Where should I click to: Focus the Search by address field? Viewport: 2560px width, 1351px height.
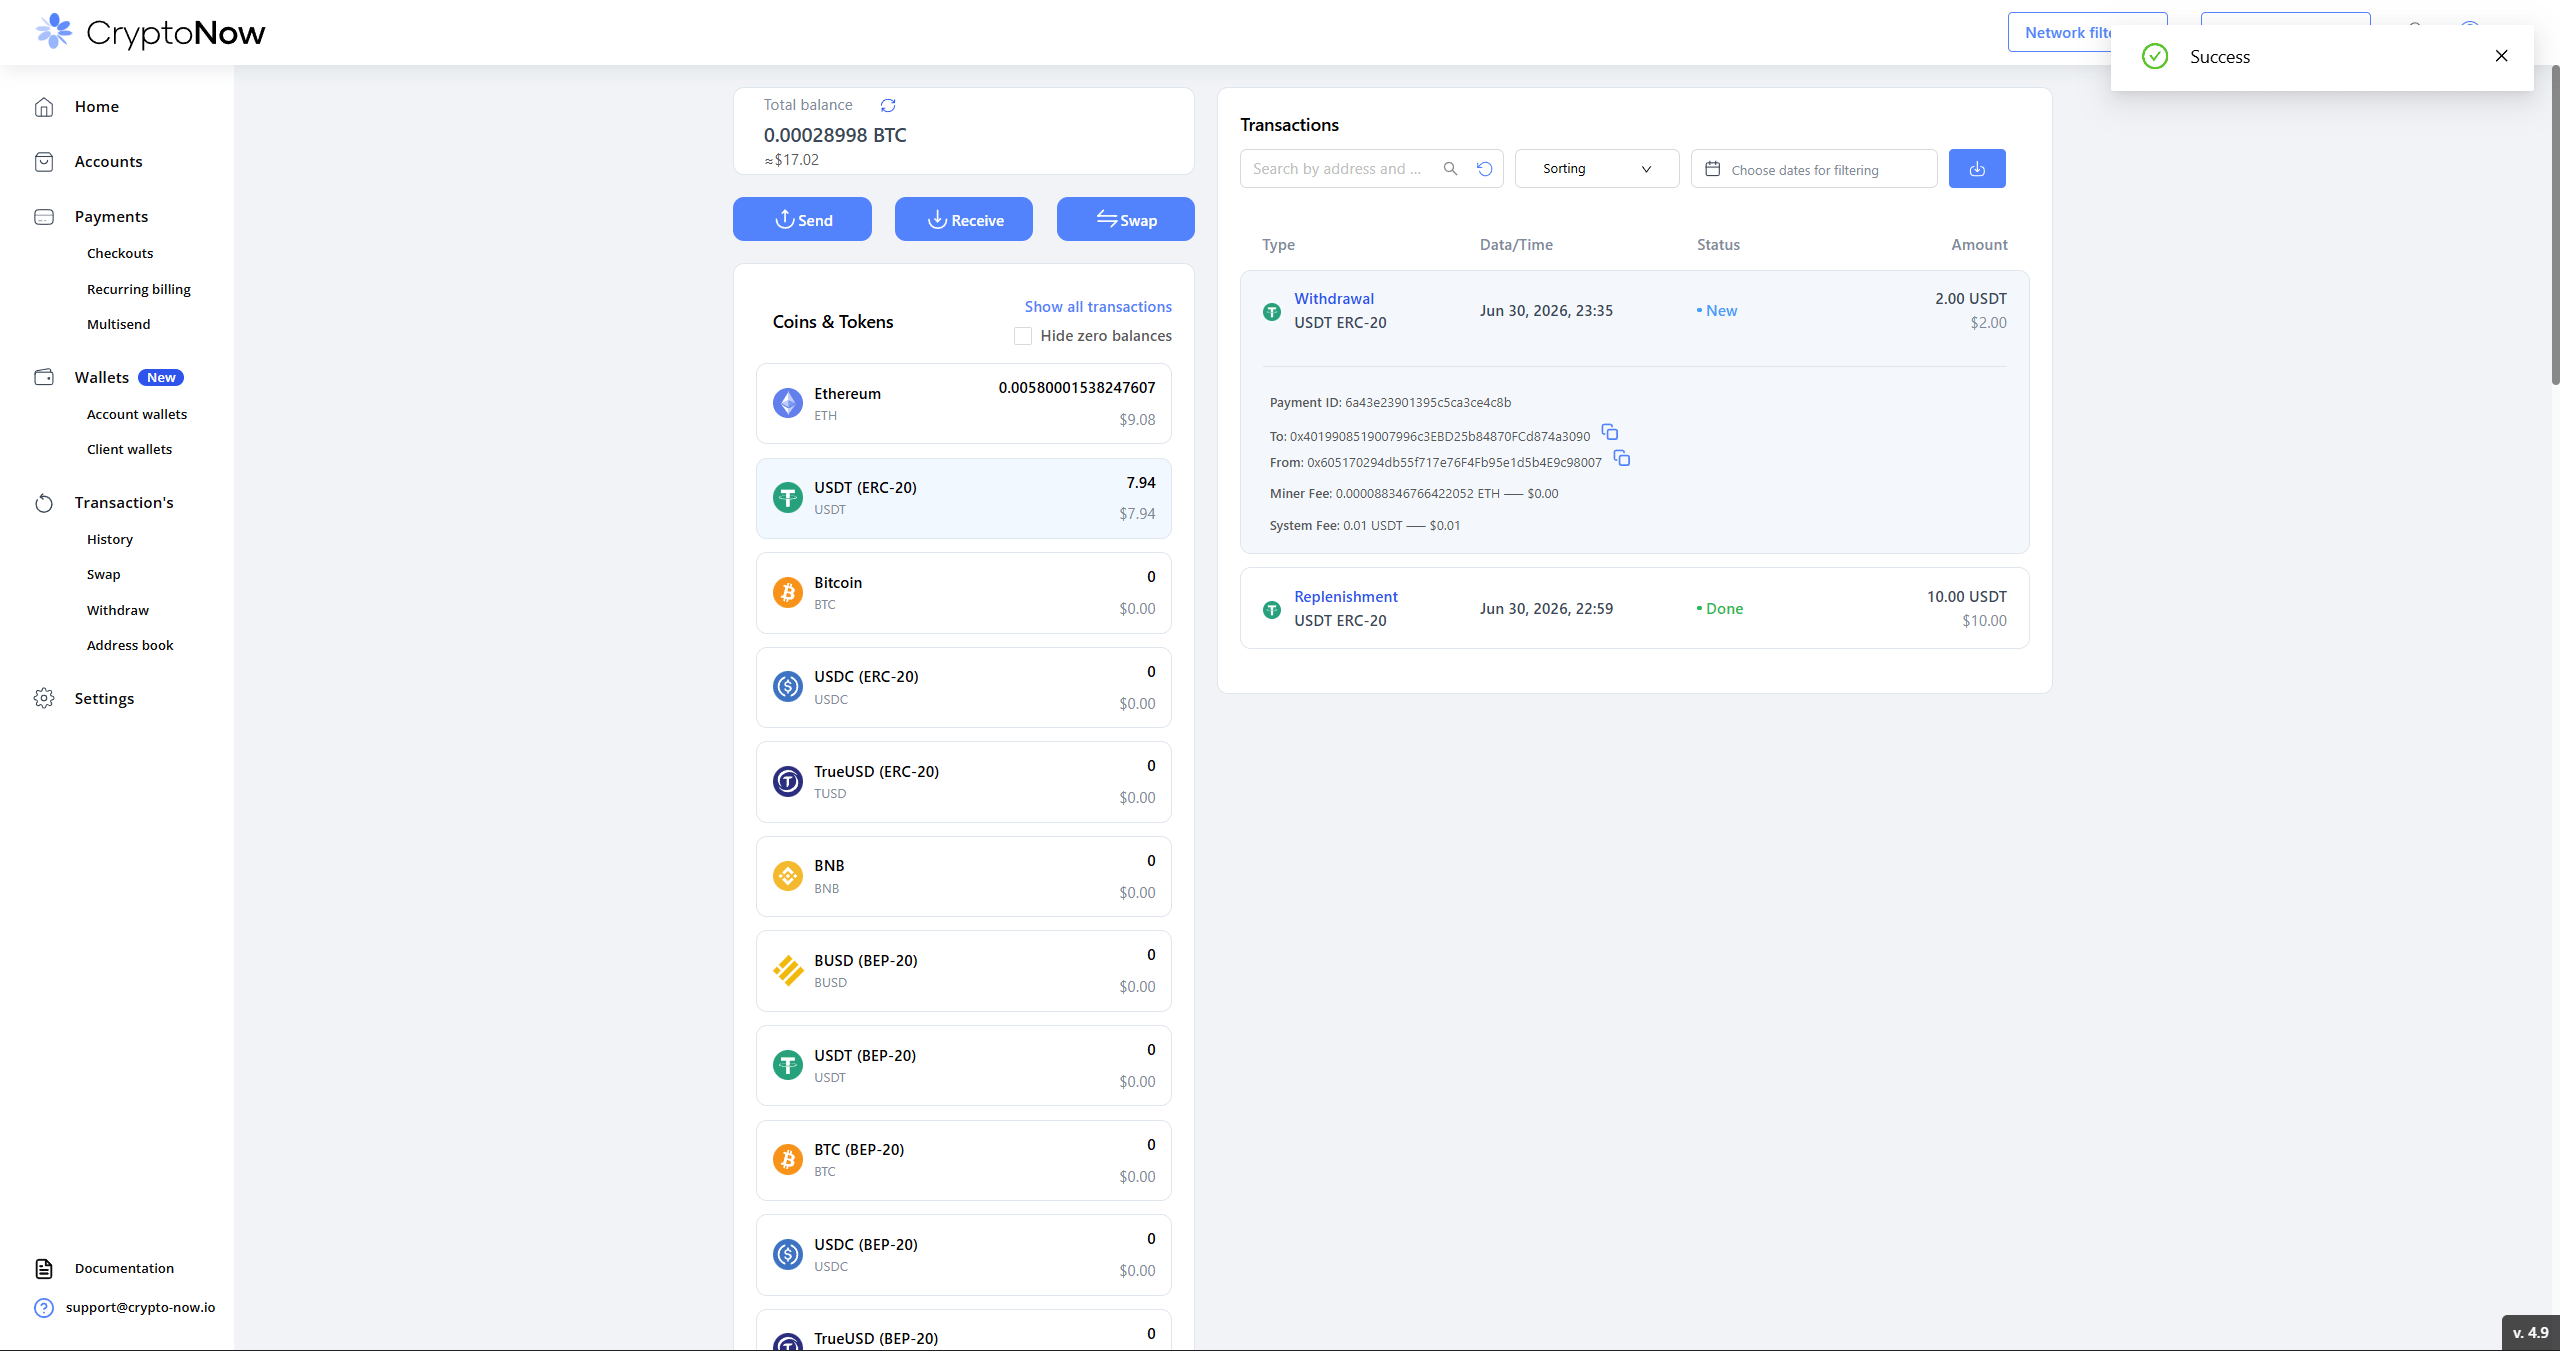tap(1340, 169)
